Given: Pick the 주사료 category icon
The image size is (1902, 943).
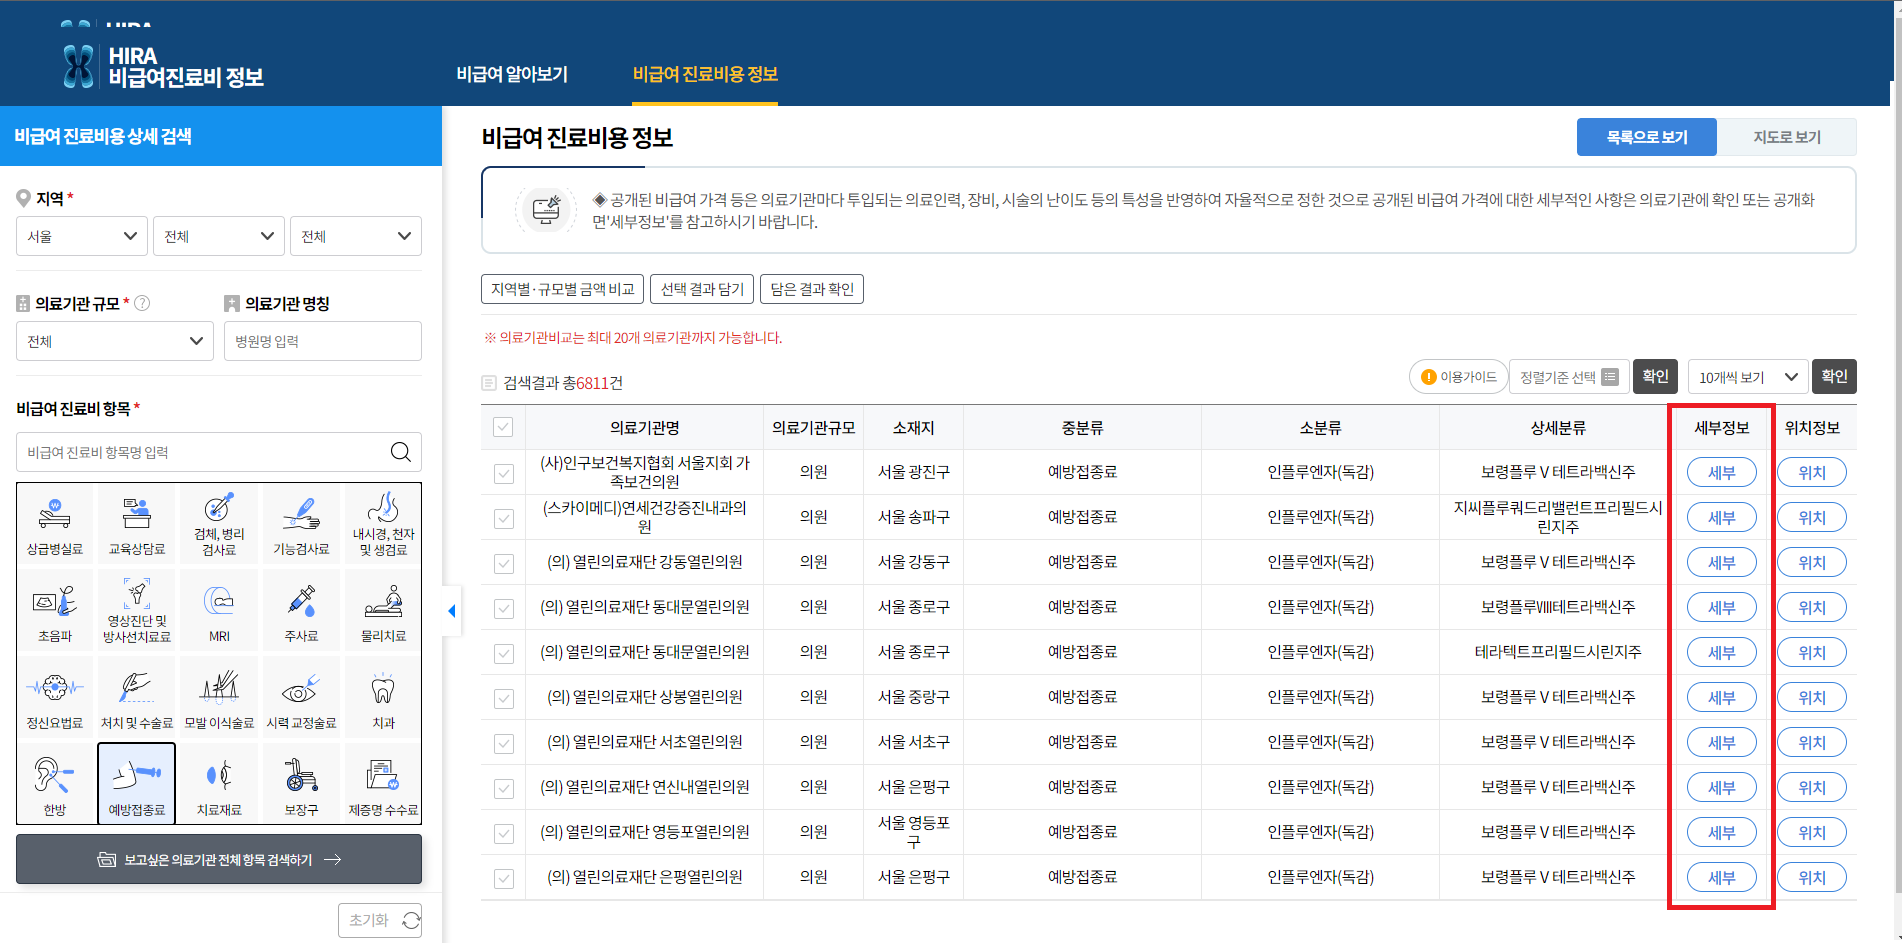Looking at the screenshot, I should point(301,612).
